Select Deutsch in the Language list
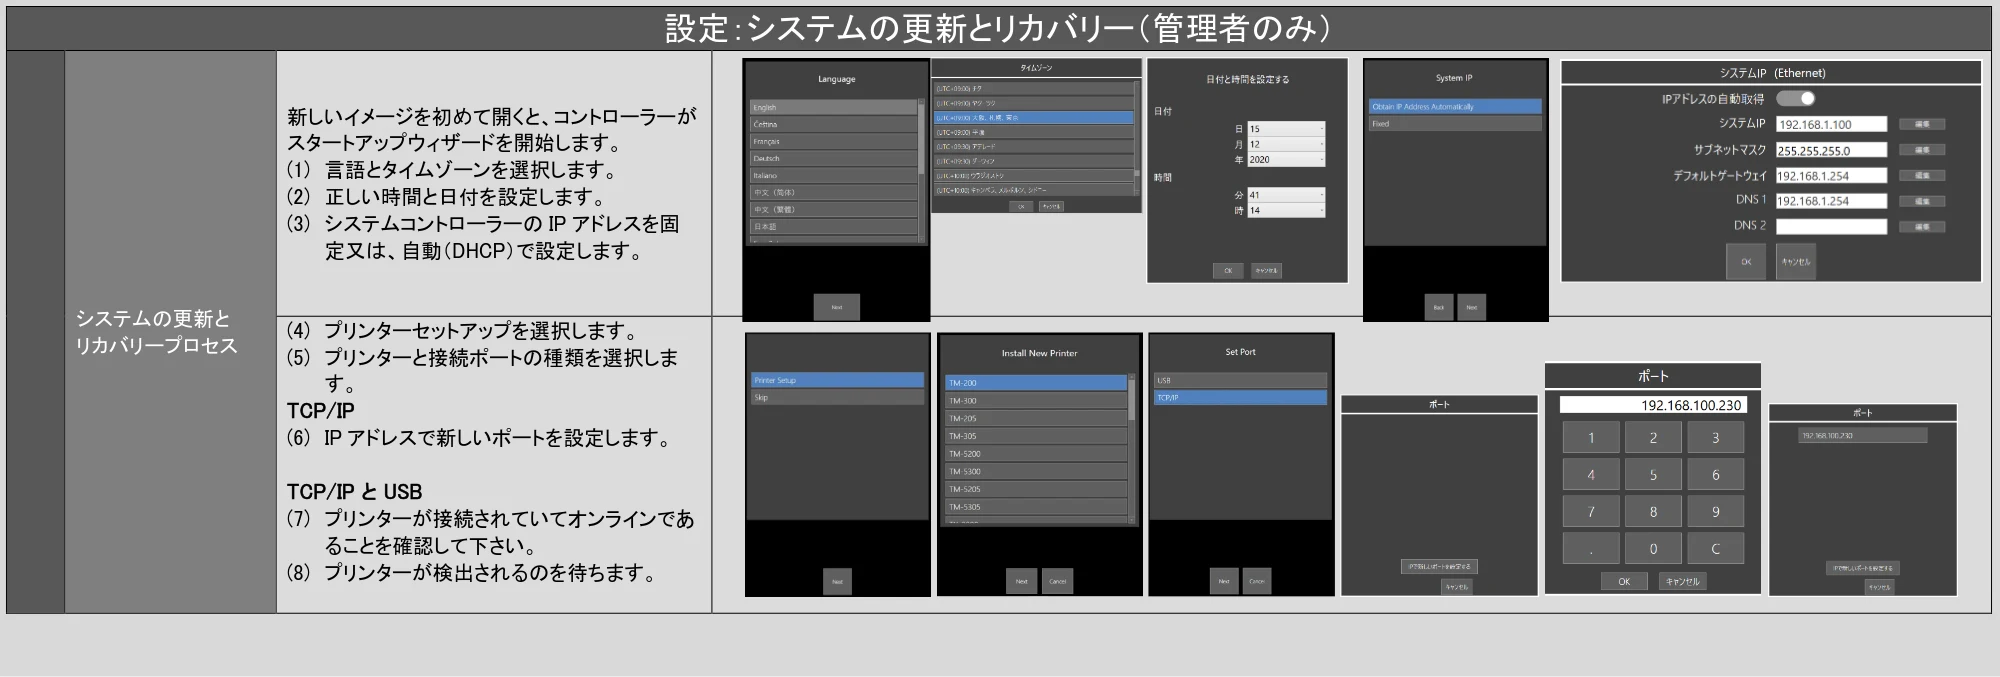 click(x=834, y=158)
